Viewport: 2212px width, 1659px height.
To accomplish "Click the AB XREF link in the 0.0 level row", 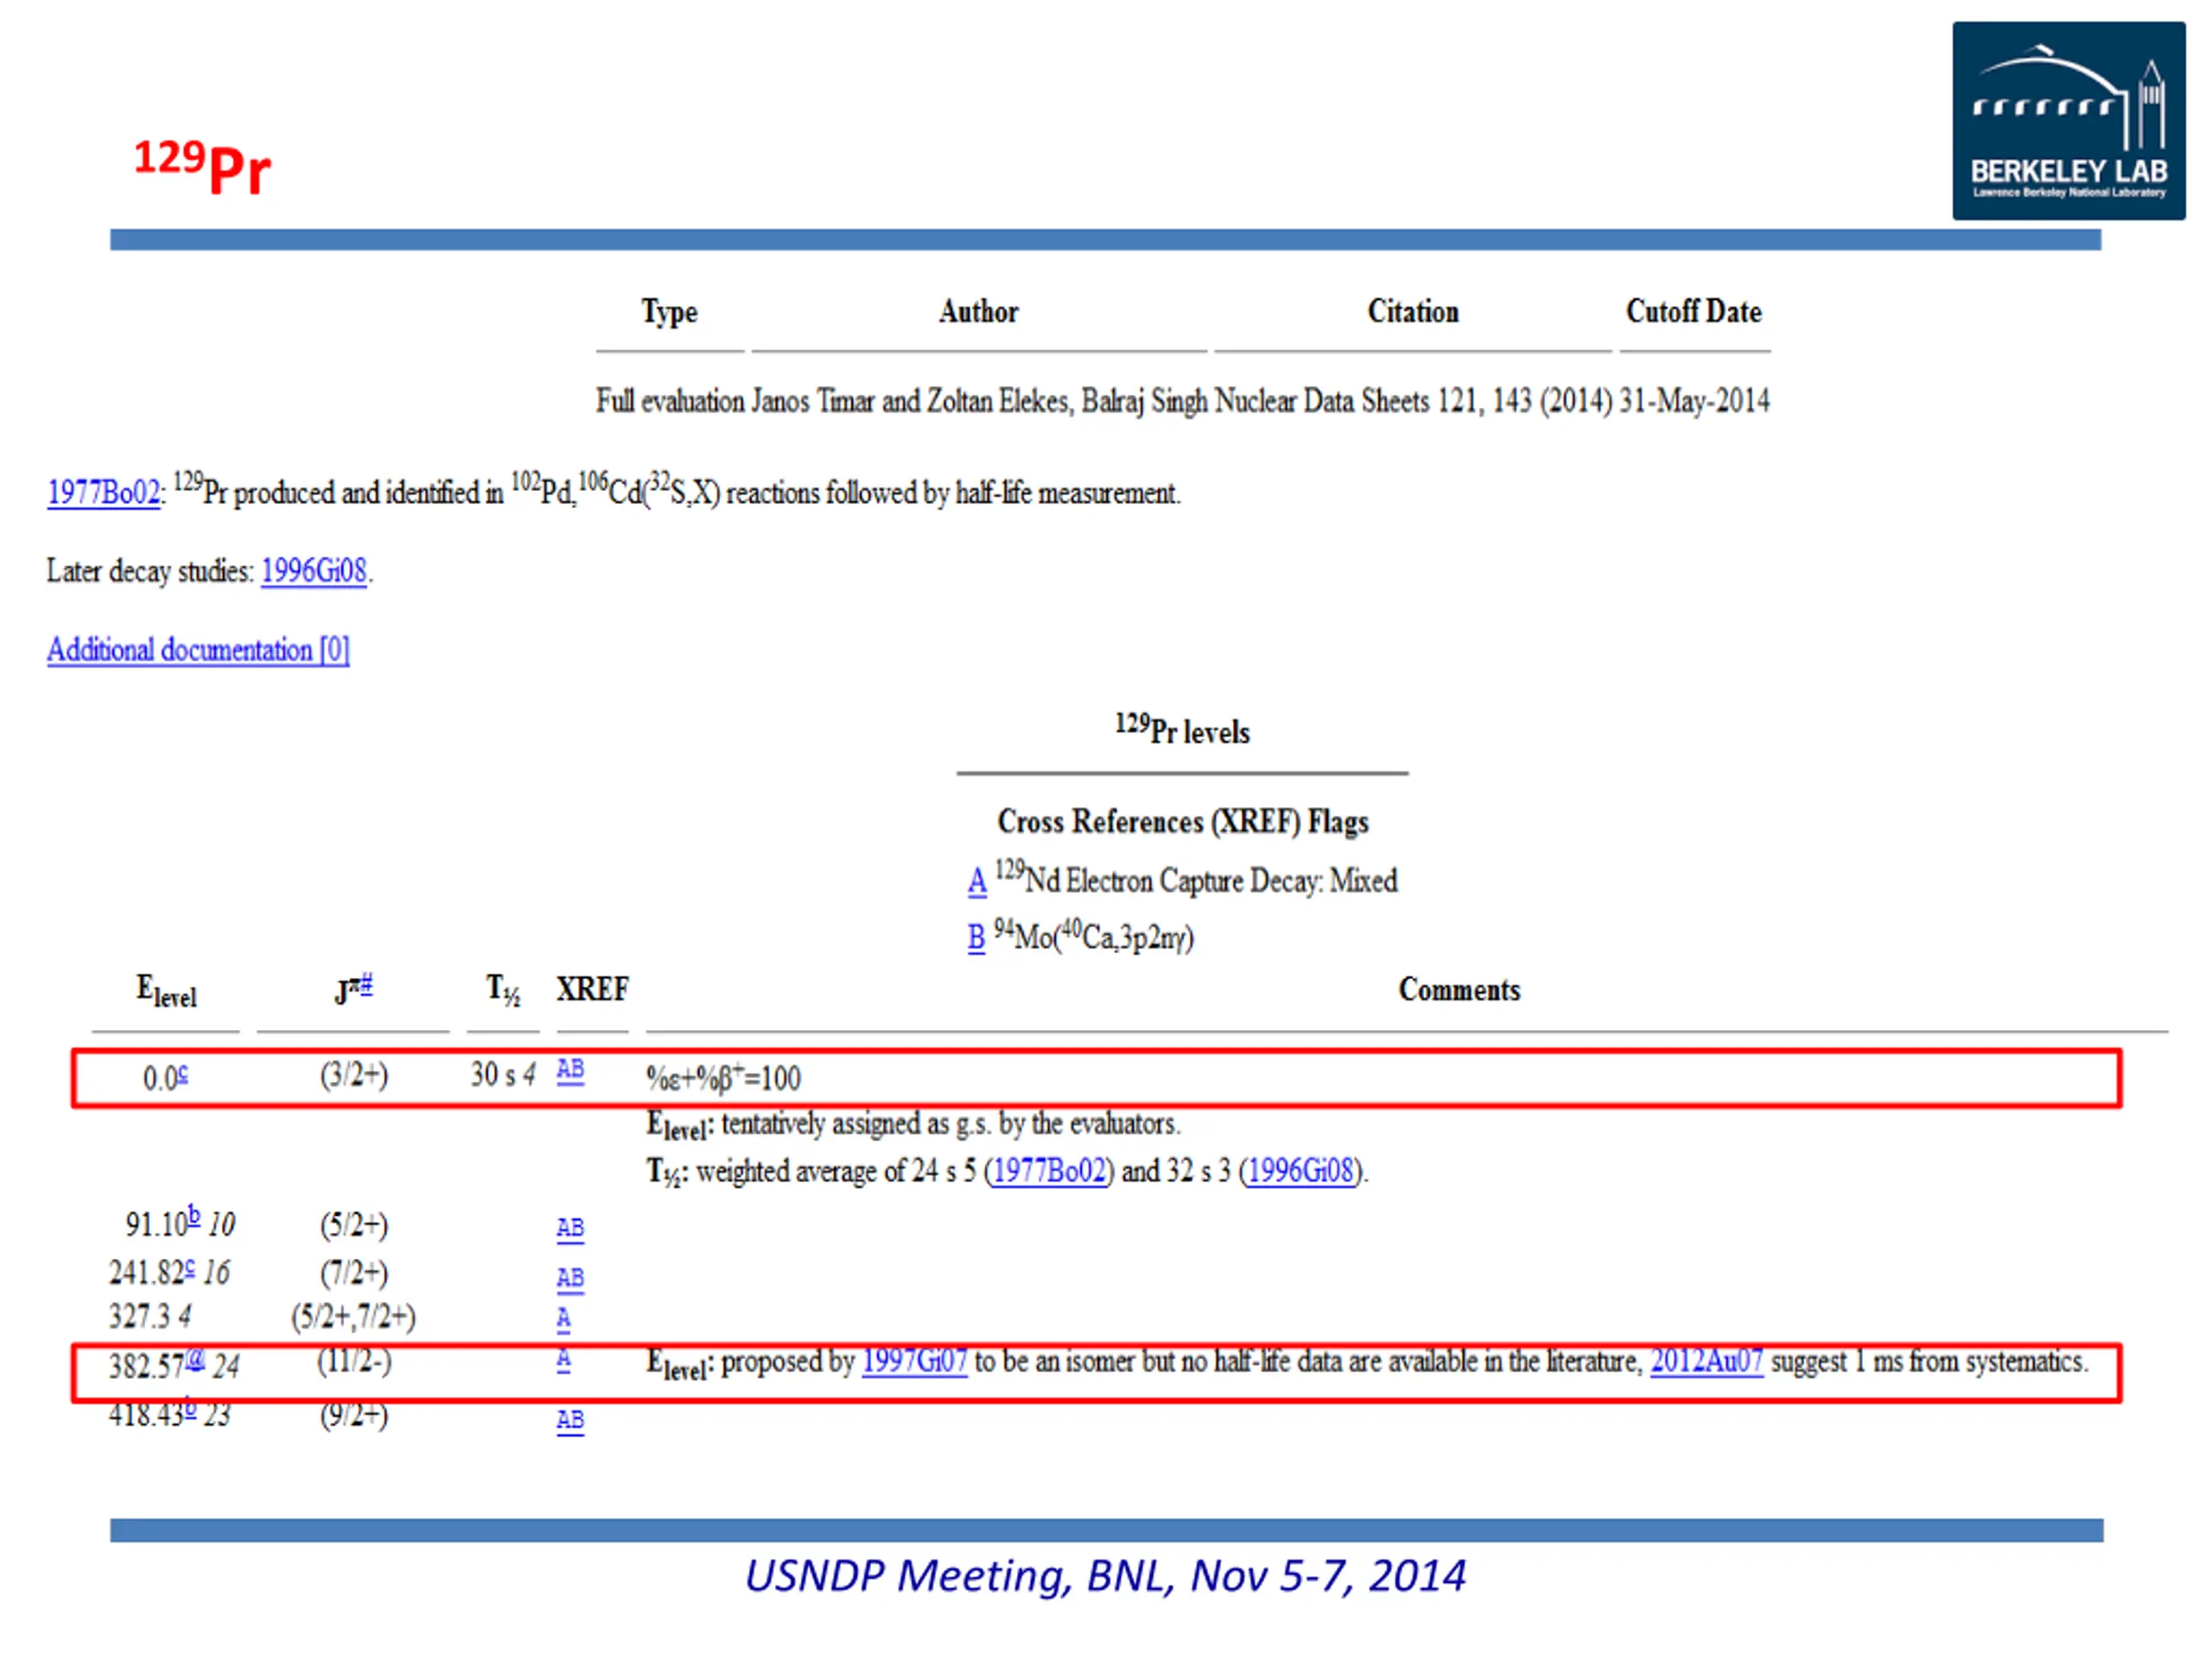I will (570, 1070).
